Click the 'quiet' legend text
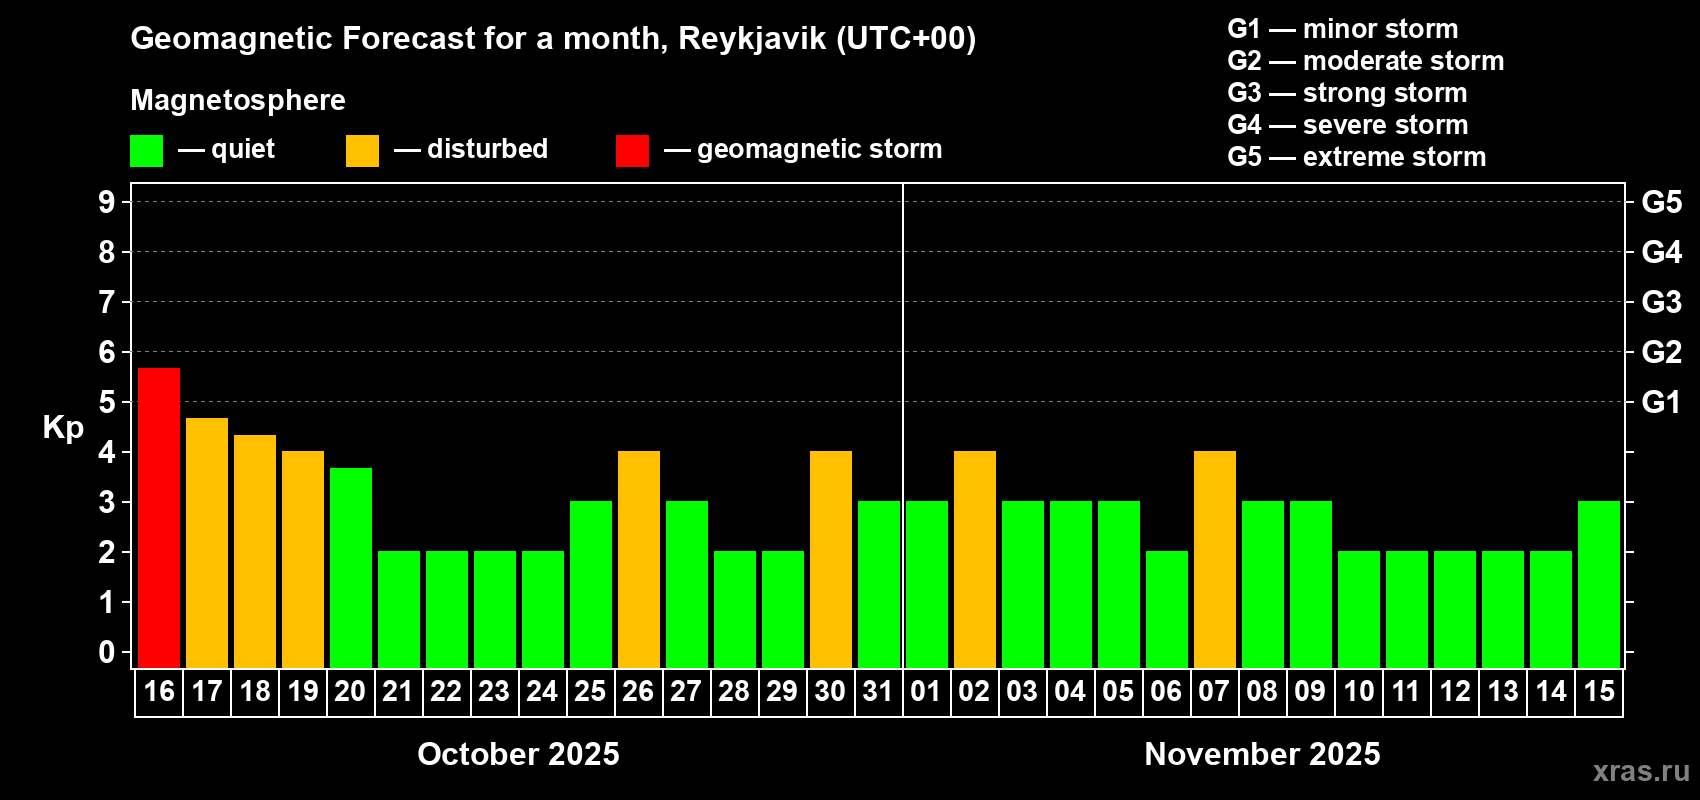The image size is (1700, 800). tap(243, 149)
